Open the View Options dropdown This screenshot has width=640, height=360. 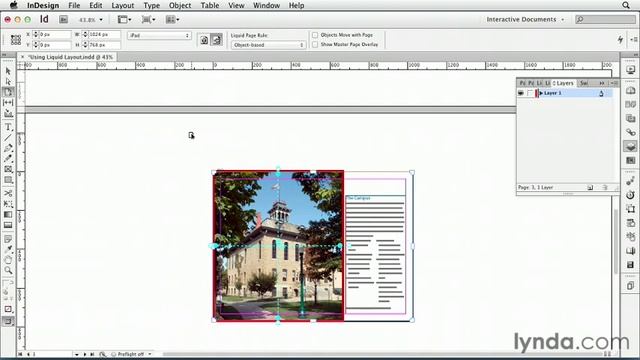click(124, 19)
